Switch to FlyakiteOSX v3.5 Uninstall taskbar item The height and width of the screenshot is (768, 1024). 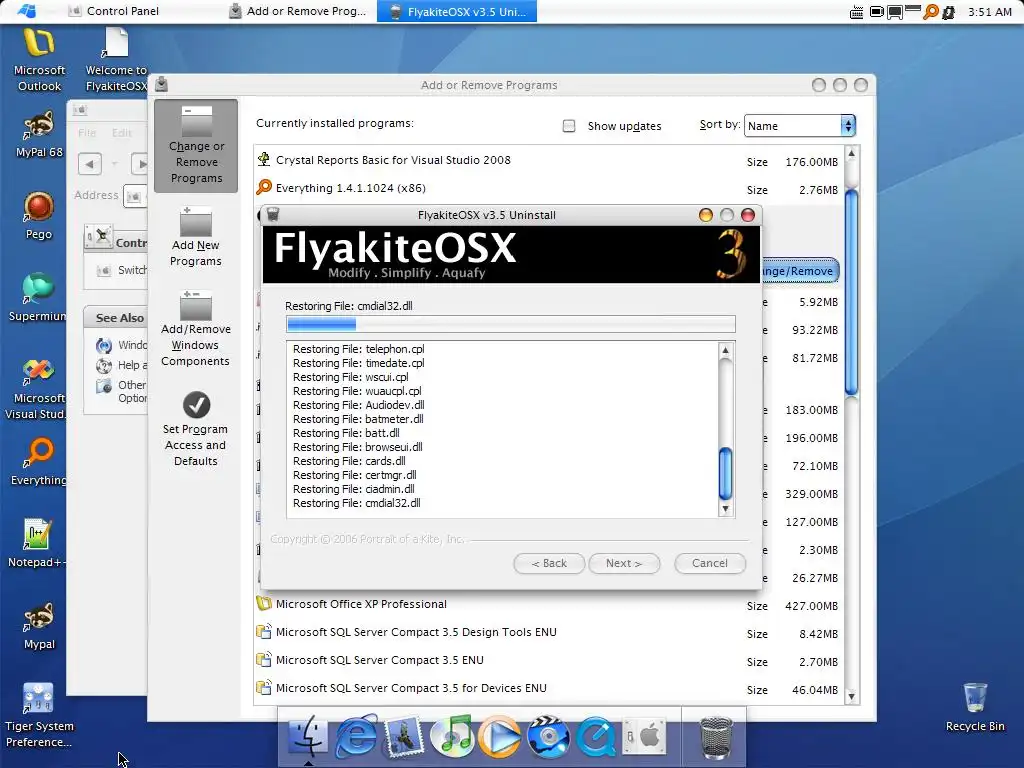coord(457,11)
